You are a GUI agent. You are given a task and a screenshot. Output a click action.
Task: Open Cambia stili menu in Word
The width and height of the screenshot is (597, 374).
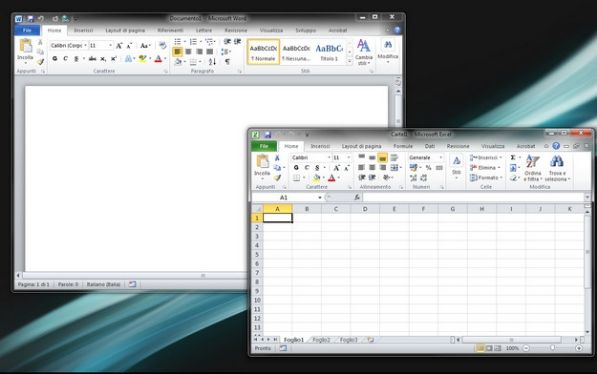[x=364, y=52]
